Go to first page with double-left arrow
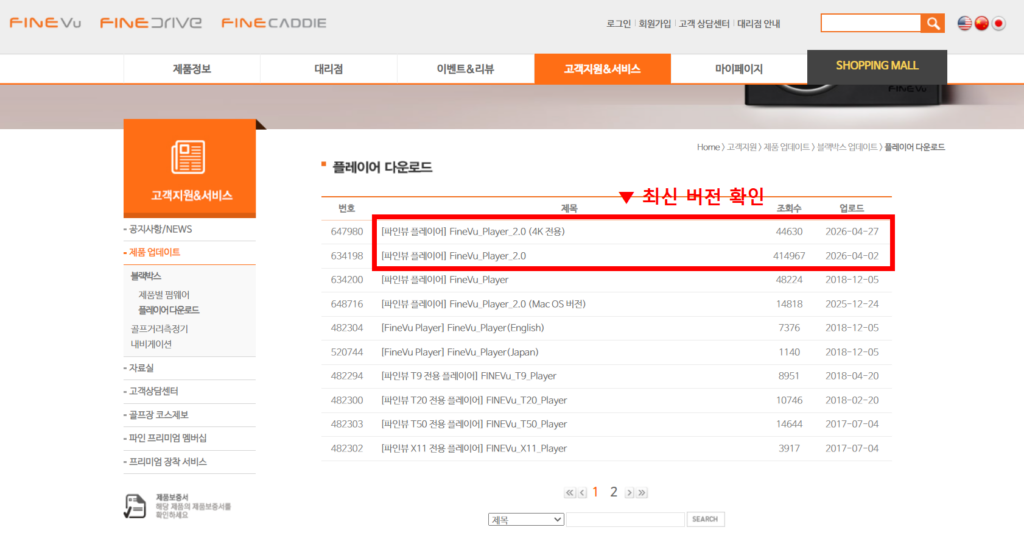 click(x=569, y=492)
